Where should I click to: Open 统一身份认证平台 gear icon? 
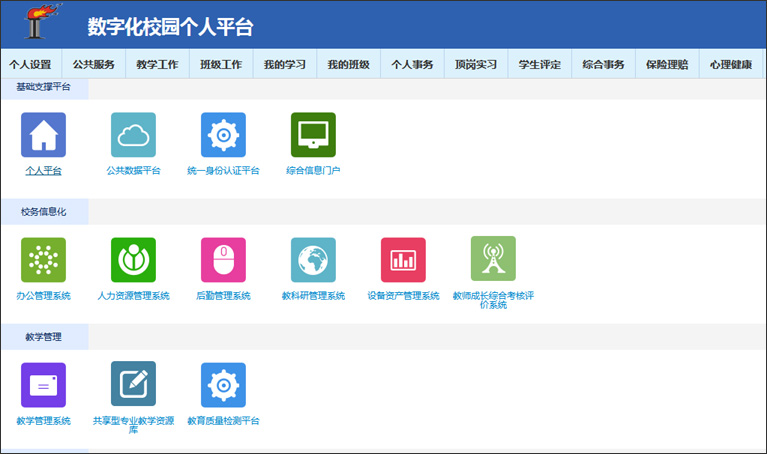click(223, 135)
